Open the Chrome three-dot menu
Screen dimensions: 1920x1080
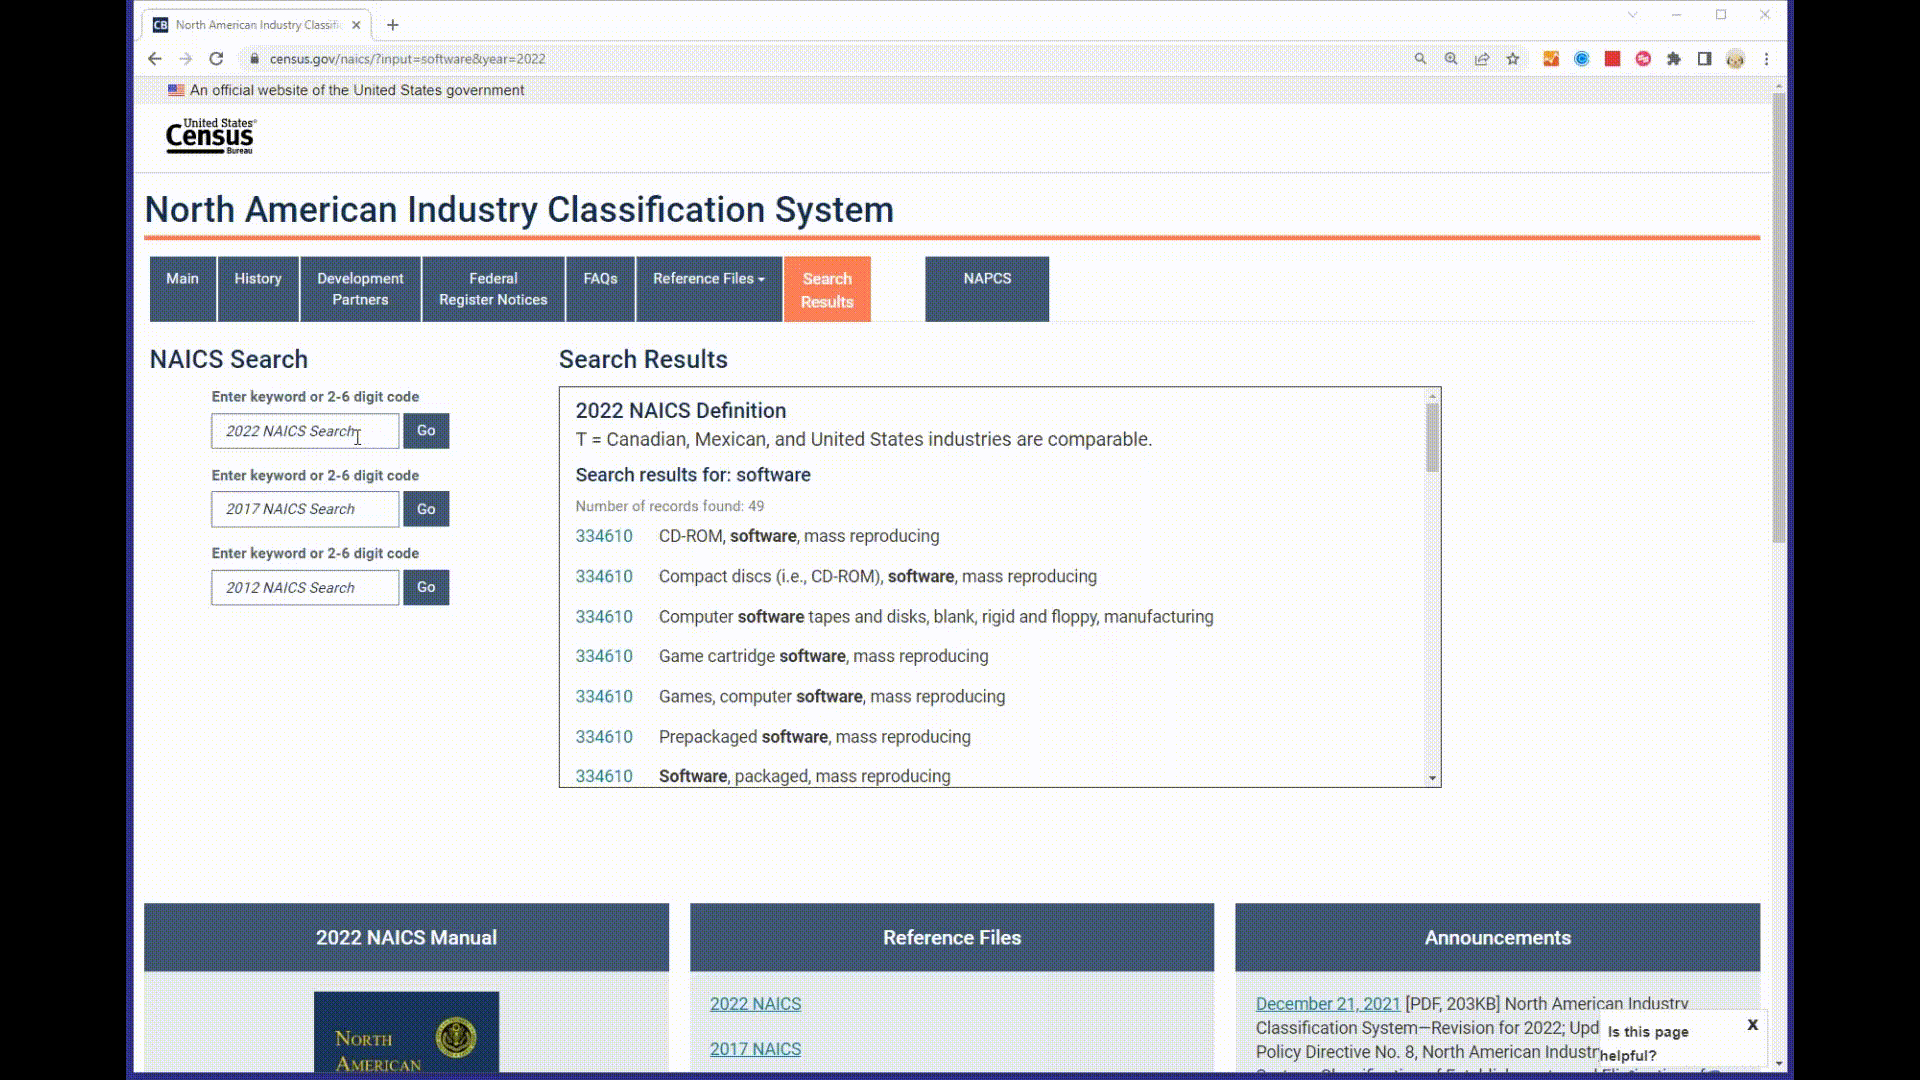1767,59
